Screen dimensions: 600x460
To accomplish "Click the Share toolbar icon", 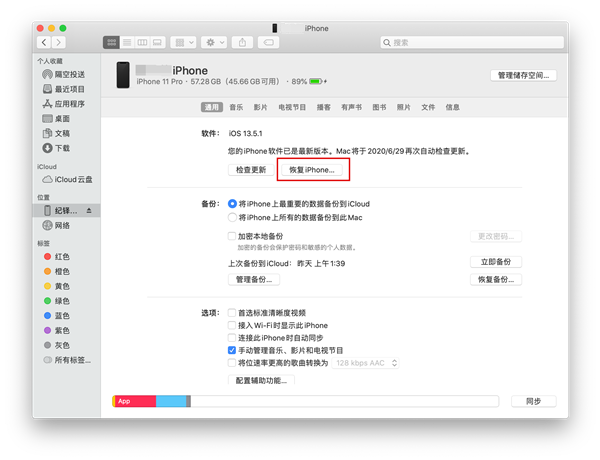I will (x=242, y=42).
